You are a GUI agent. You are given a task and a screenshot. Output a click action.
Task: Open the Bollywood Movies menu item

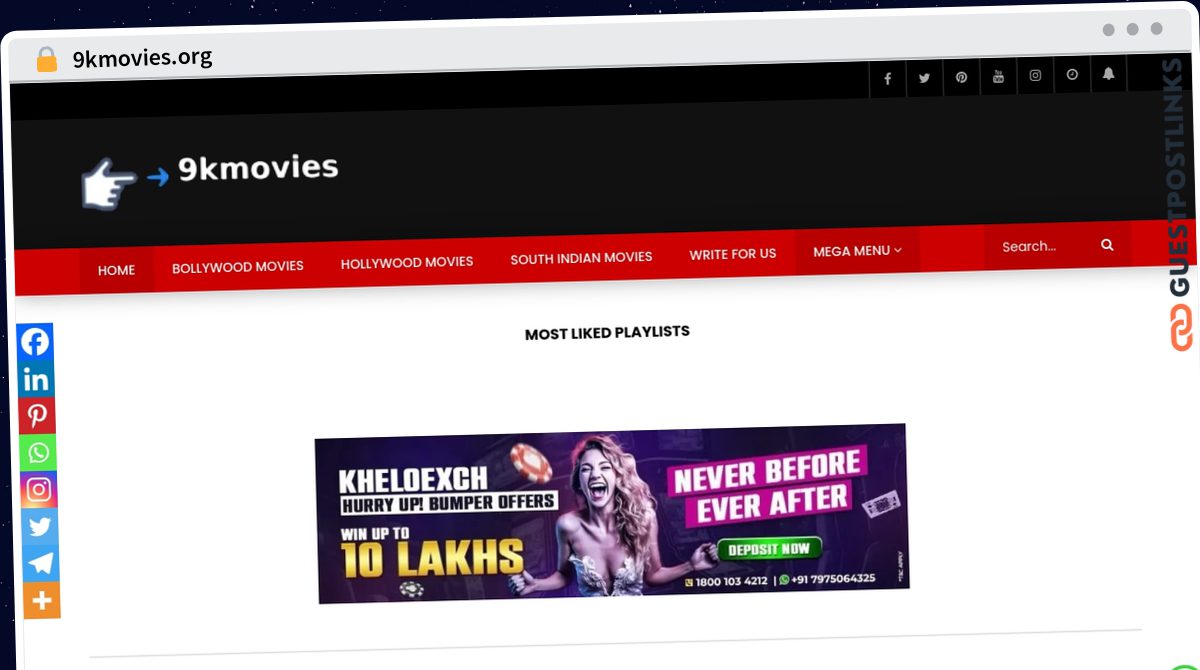point(238,267)
